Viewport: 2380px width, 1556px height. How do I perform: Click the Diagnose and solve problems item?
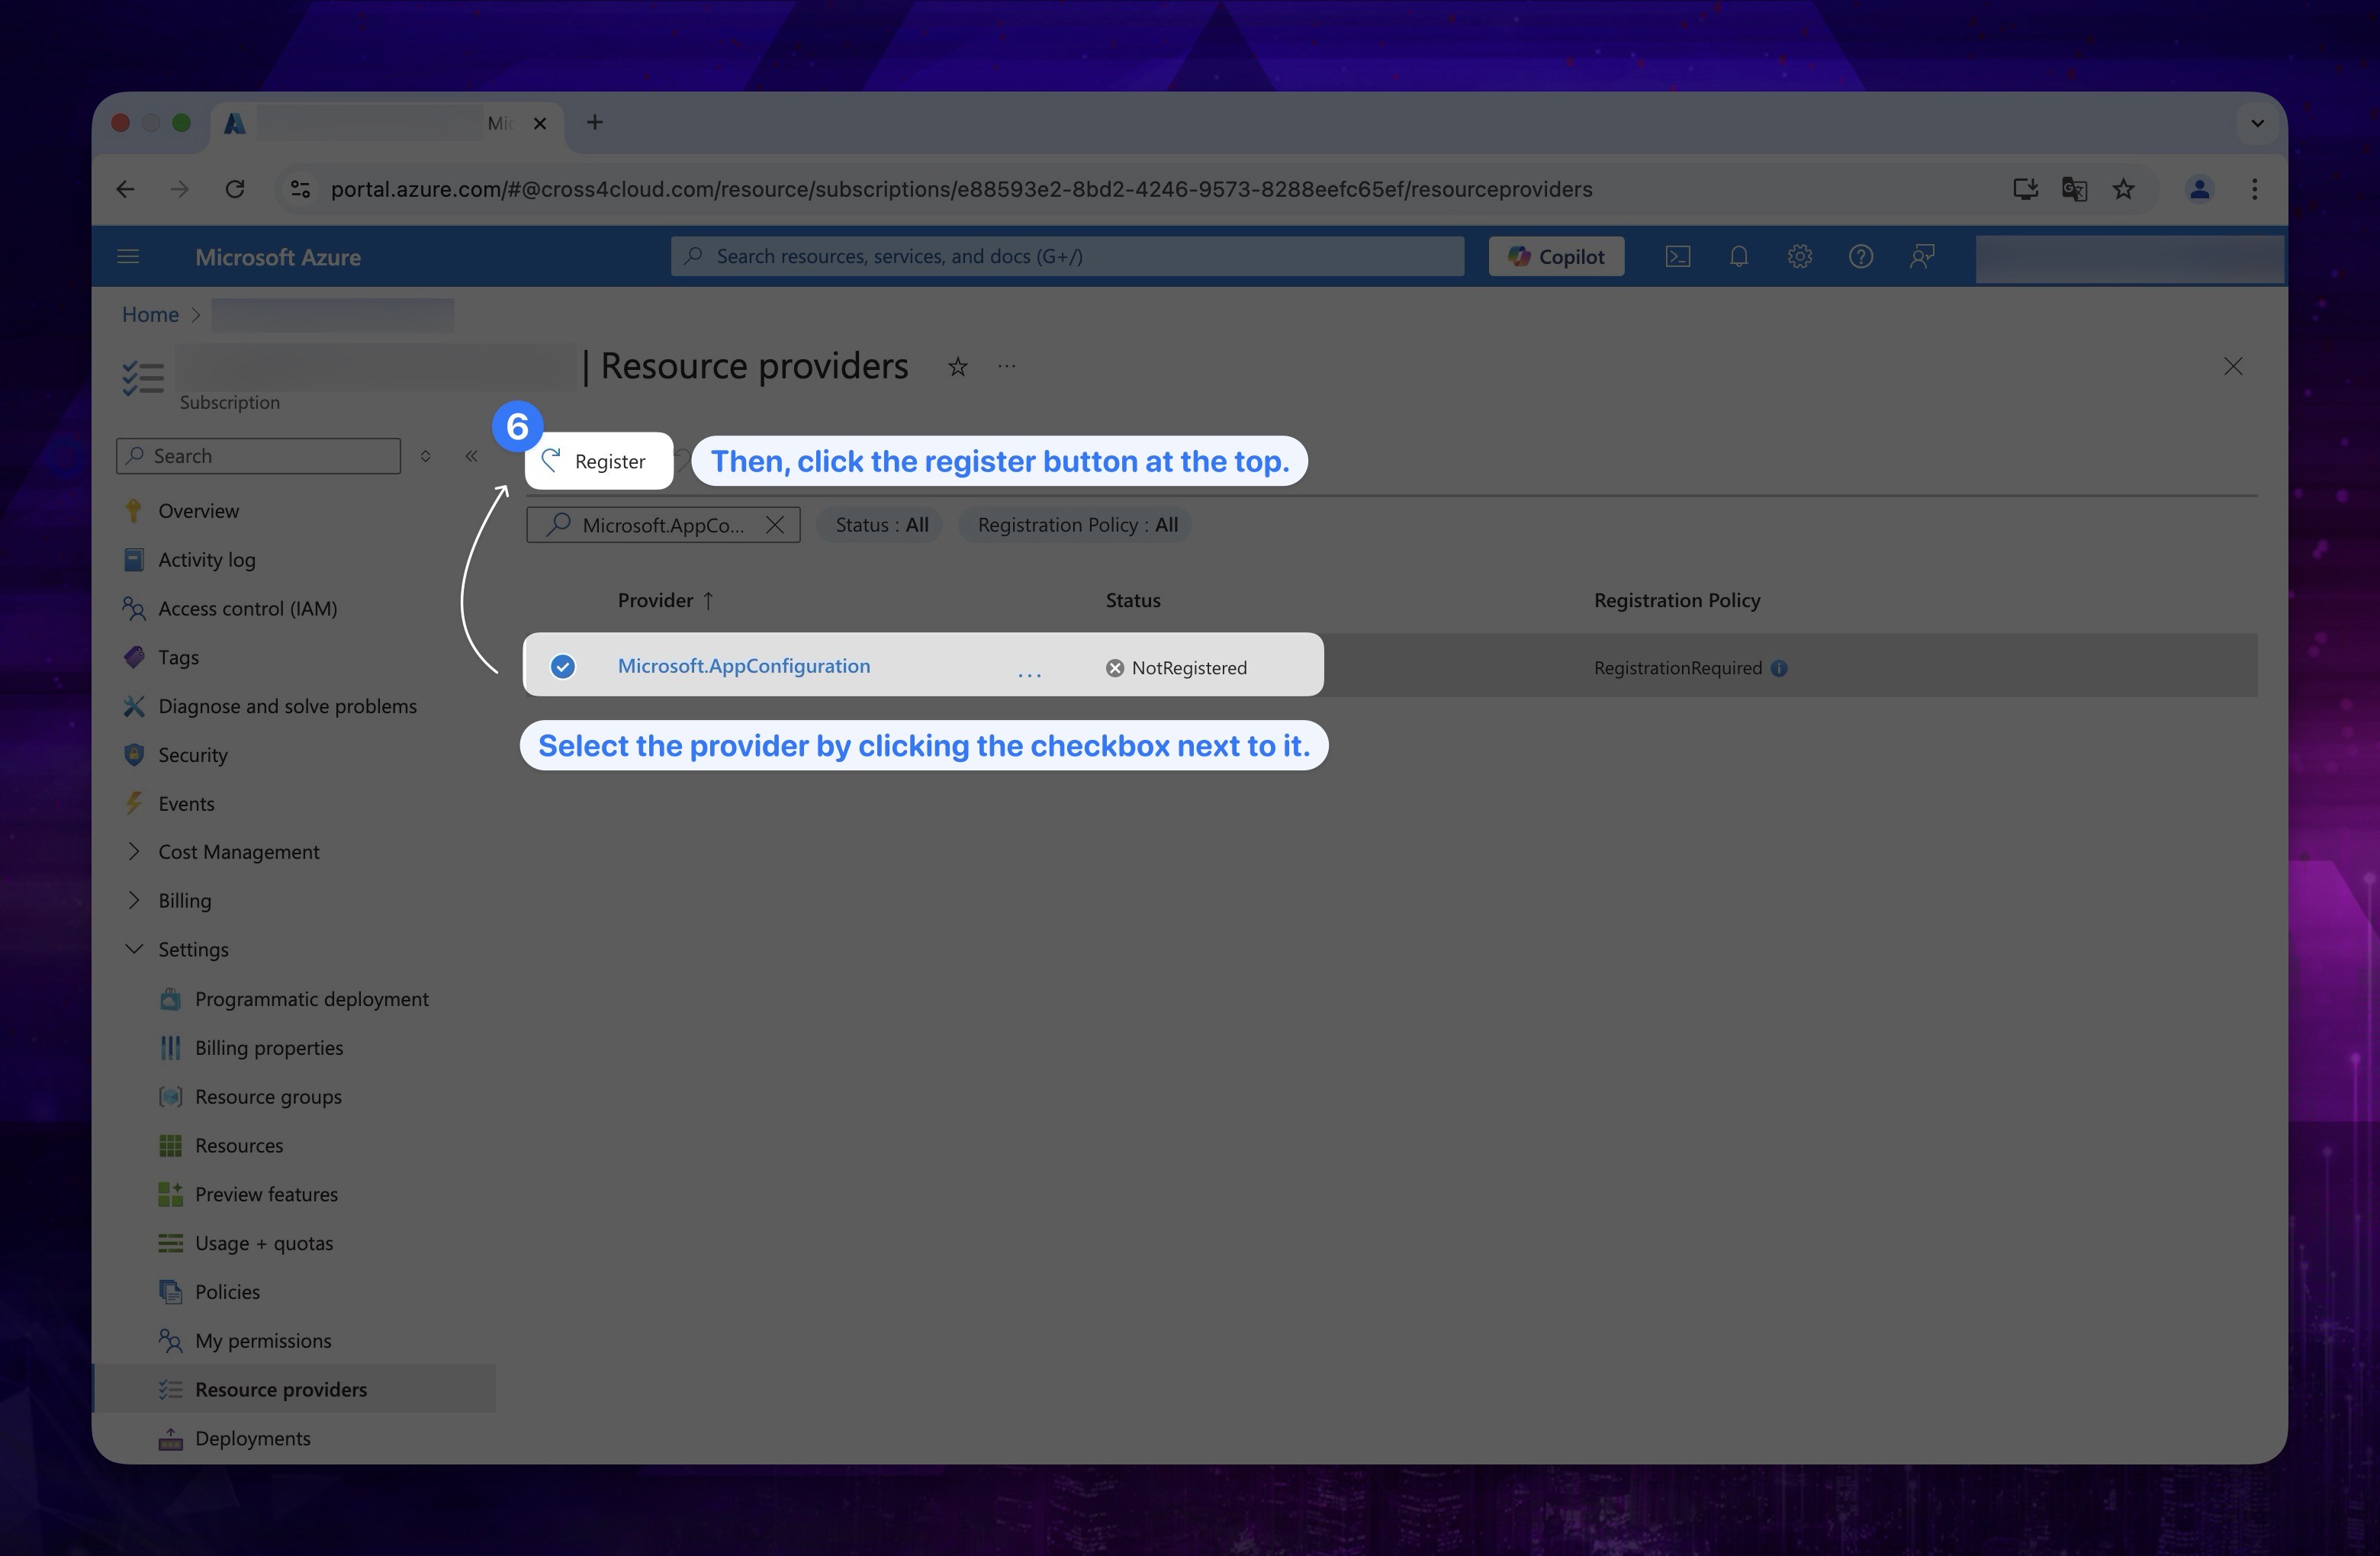(x=288, y=703)
